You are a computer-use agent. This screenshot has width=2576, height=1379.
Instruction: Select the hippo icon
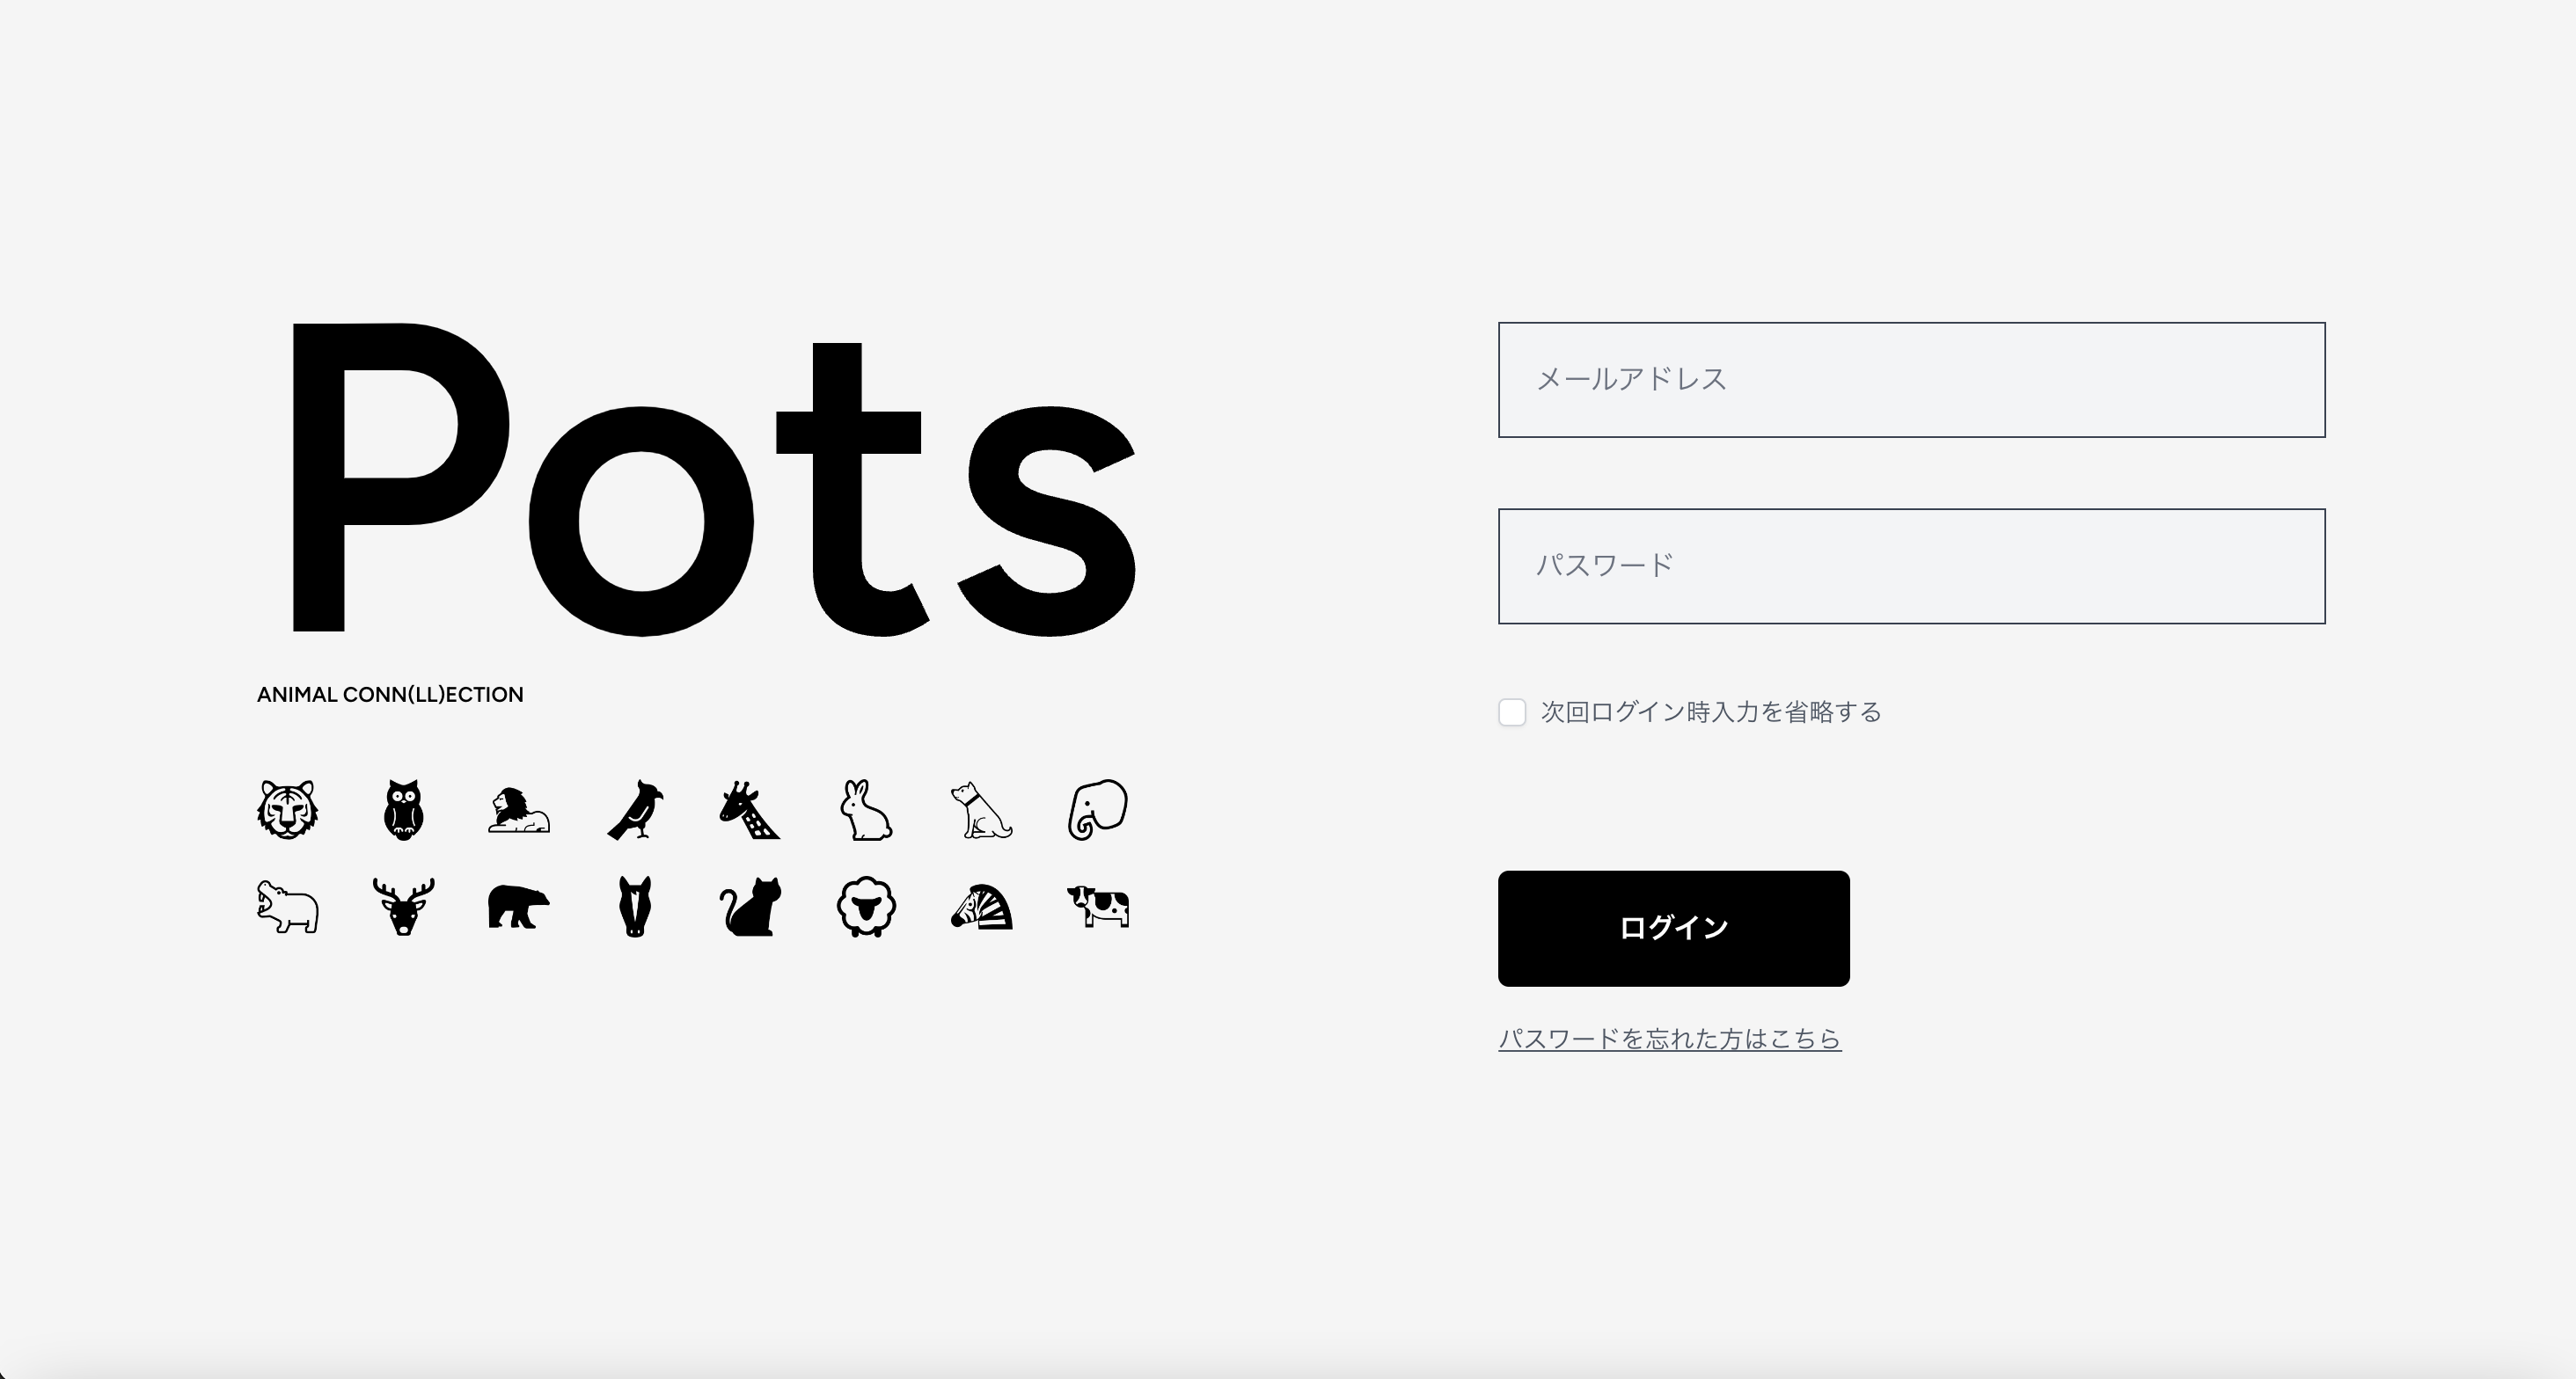(x=287, y=907)
